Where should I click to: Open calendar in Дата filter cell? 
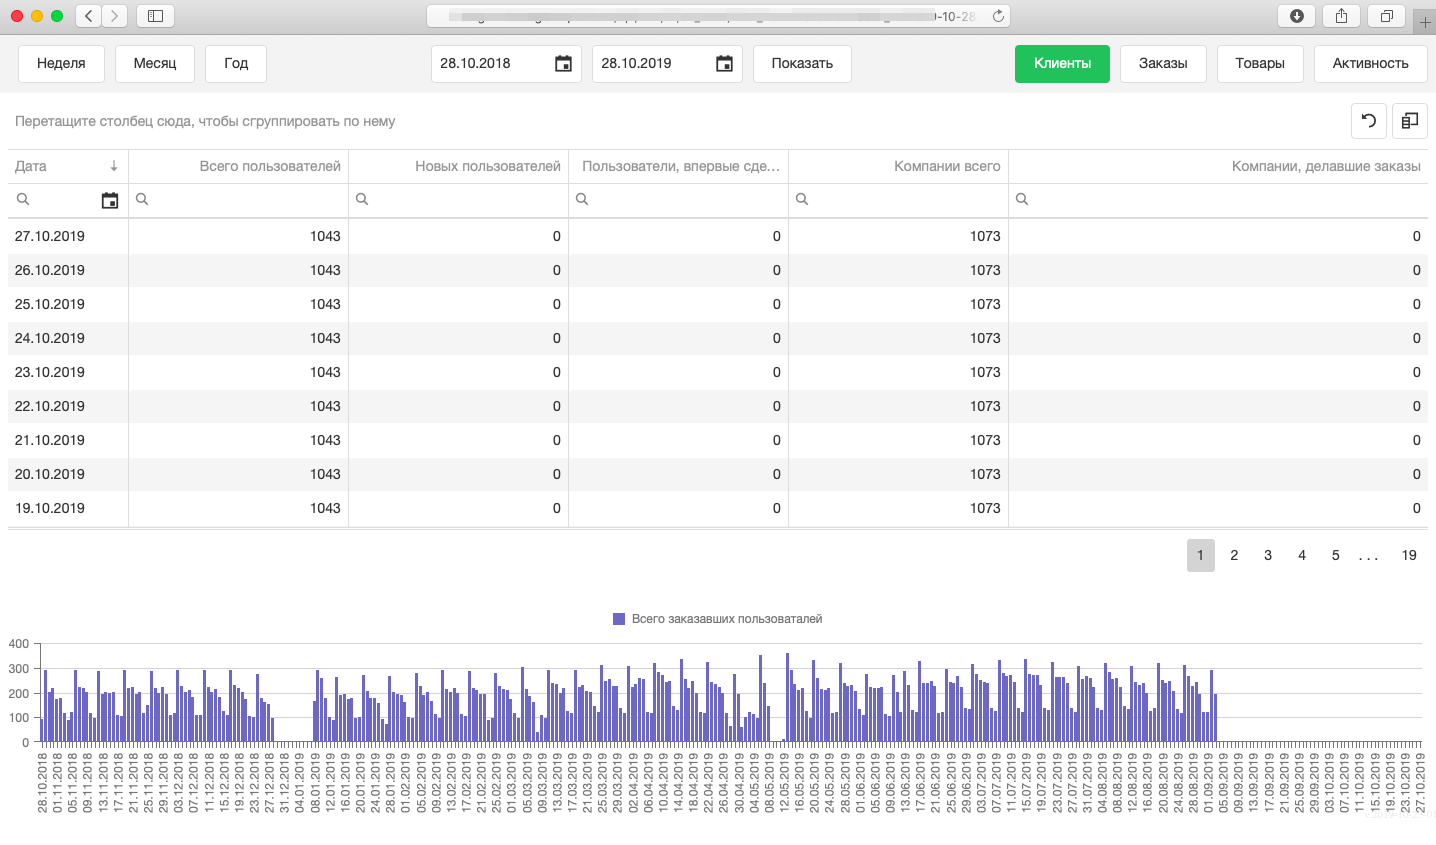pos(110,201)
